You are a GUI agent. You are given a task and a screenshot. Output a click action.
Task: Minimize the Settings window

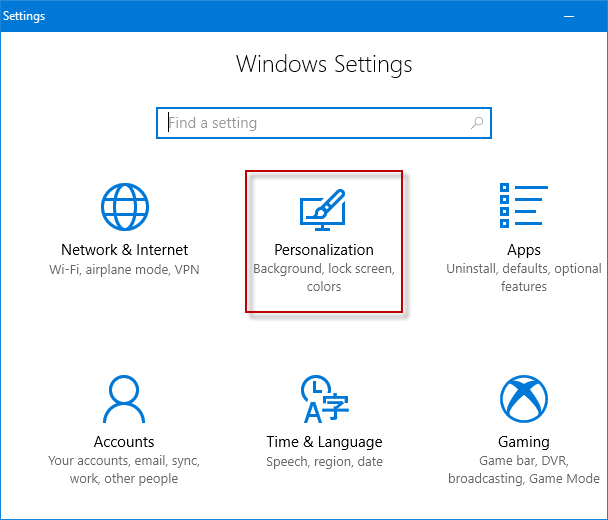(569, 16)
